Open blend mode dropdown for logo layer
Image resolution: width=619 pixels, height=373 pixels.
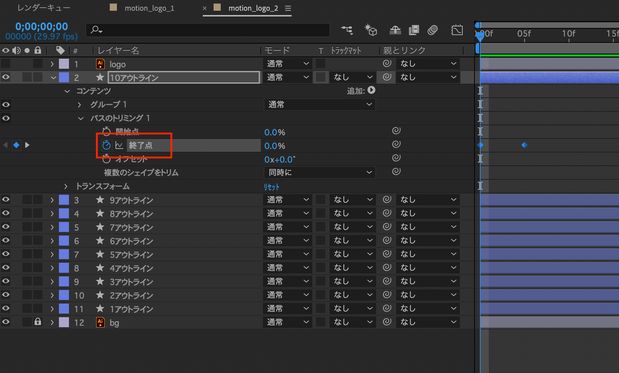(287, 64)
